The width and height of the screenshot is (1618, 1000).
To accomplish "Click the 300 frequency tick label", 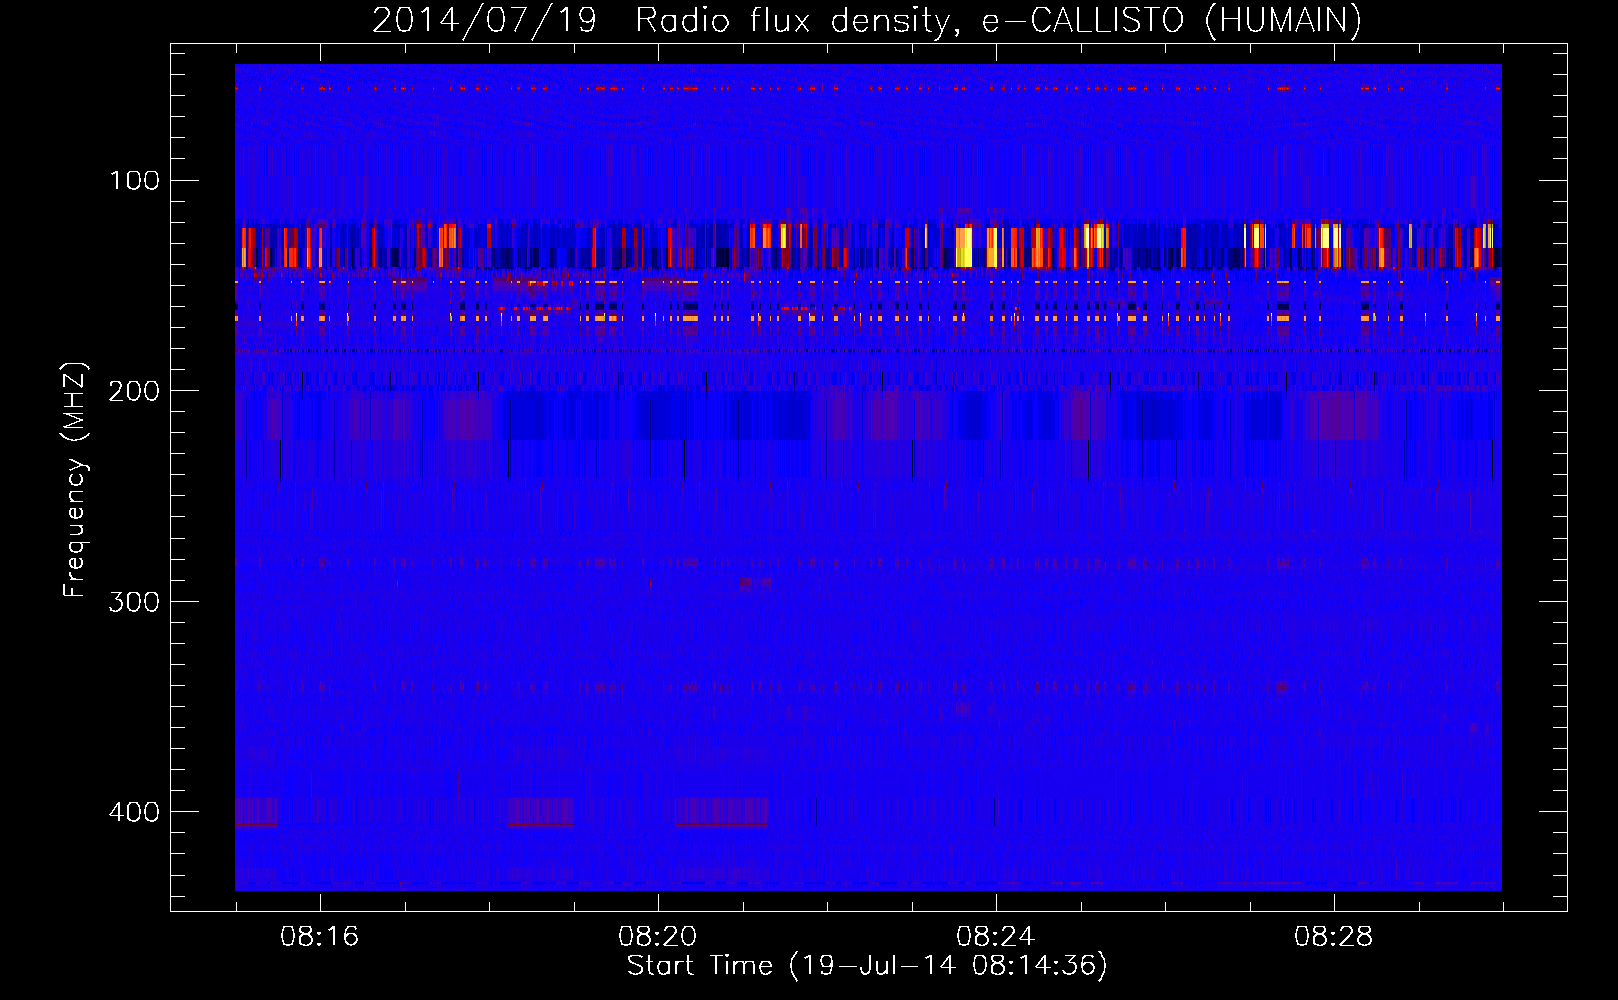I will [134, 601].
